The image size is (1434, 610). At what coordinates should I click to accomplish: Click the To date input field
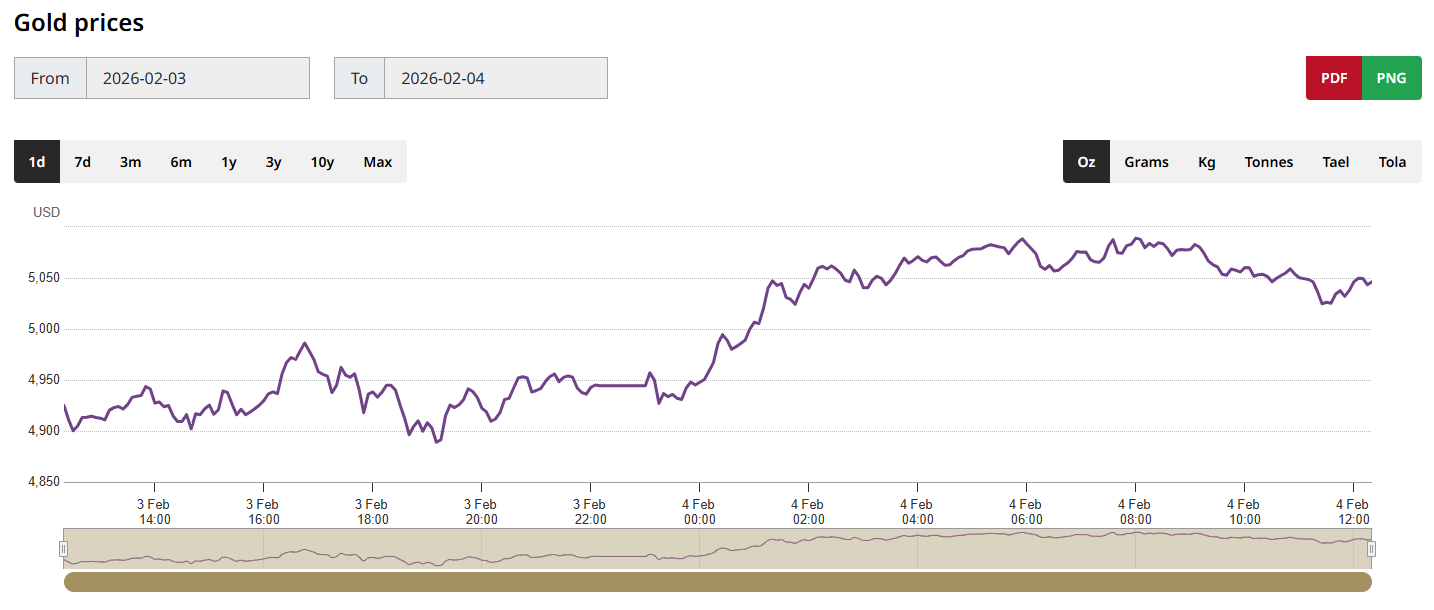click(495, 78)
